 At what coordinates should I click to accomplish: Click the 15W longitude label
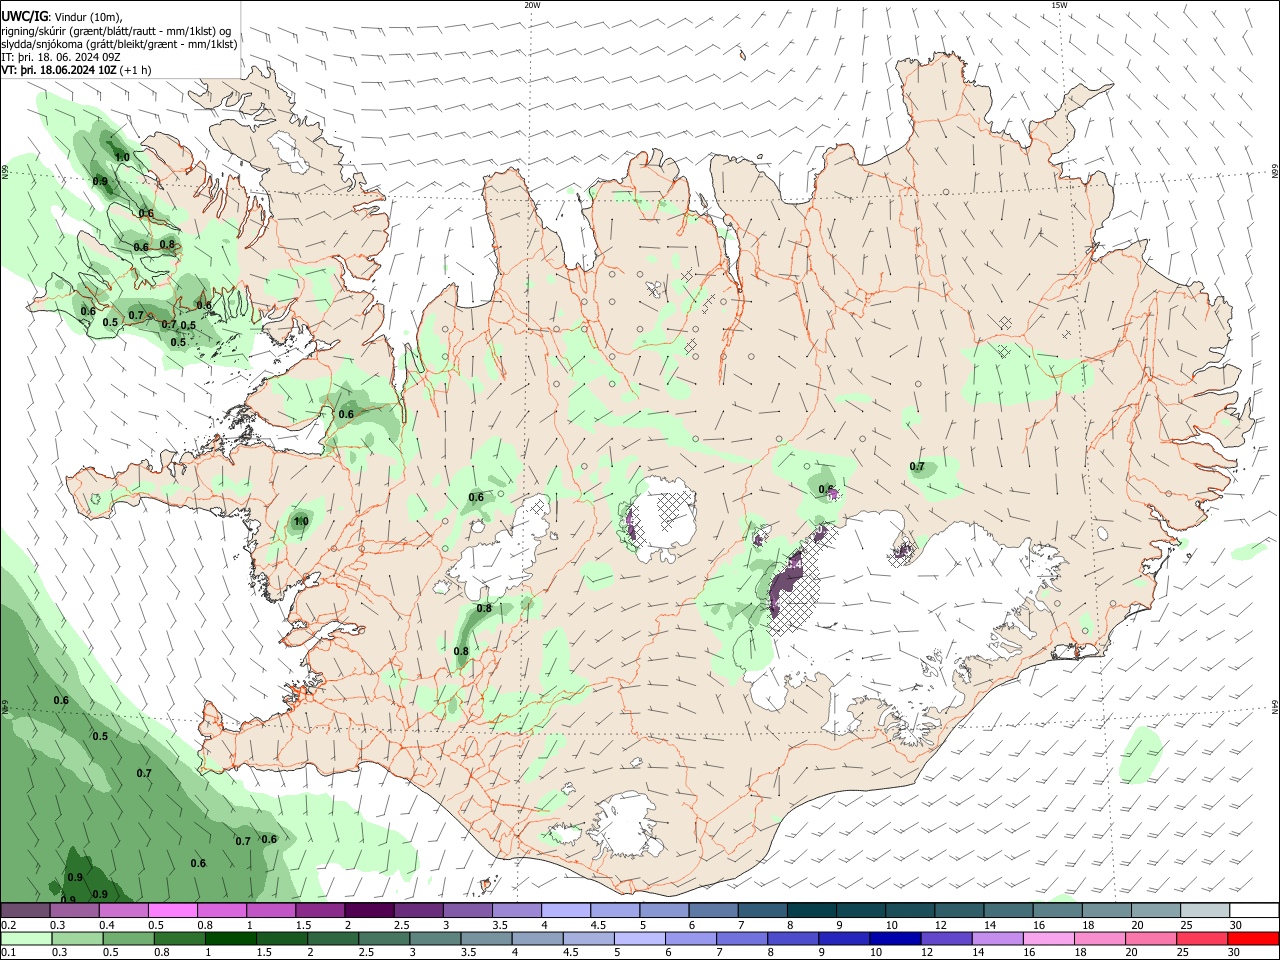tap(1059, 5)
